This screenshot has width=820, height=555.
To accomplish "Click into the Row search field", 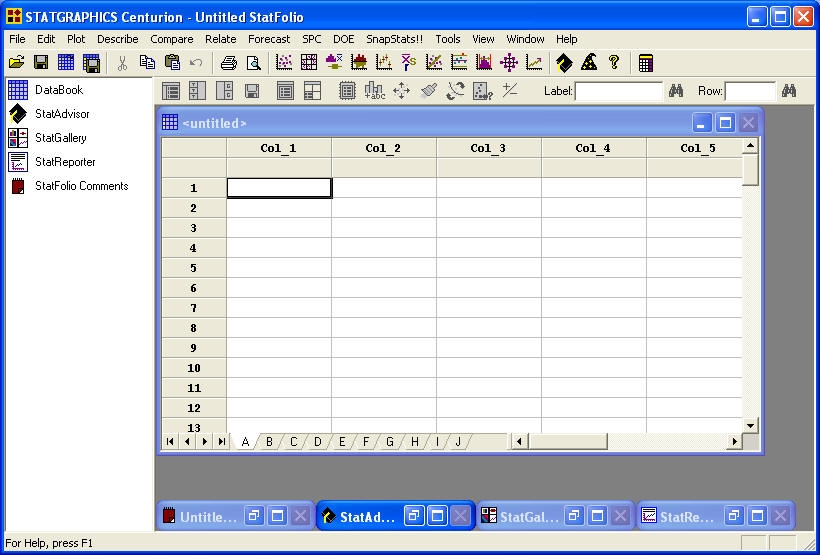I will (x=750, y=92).
